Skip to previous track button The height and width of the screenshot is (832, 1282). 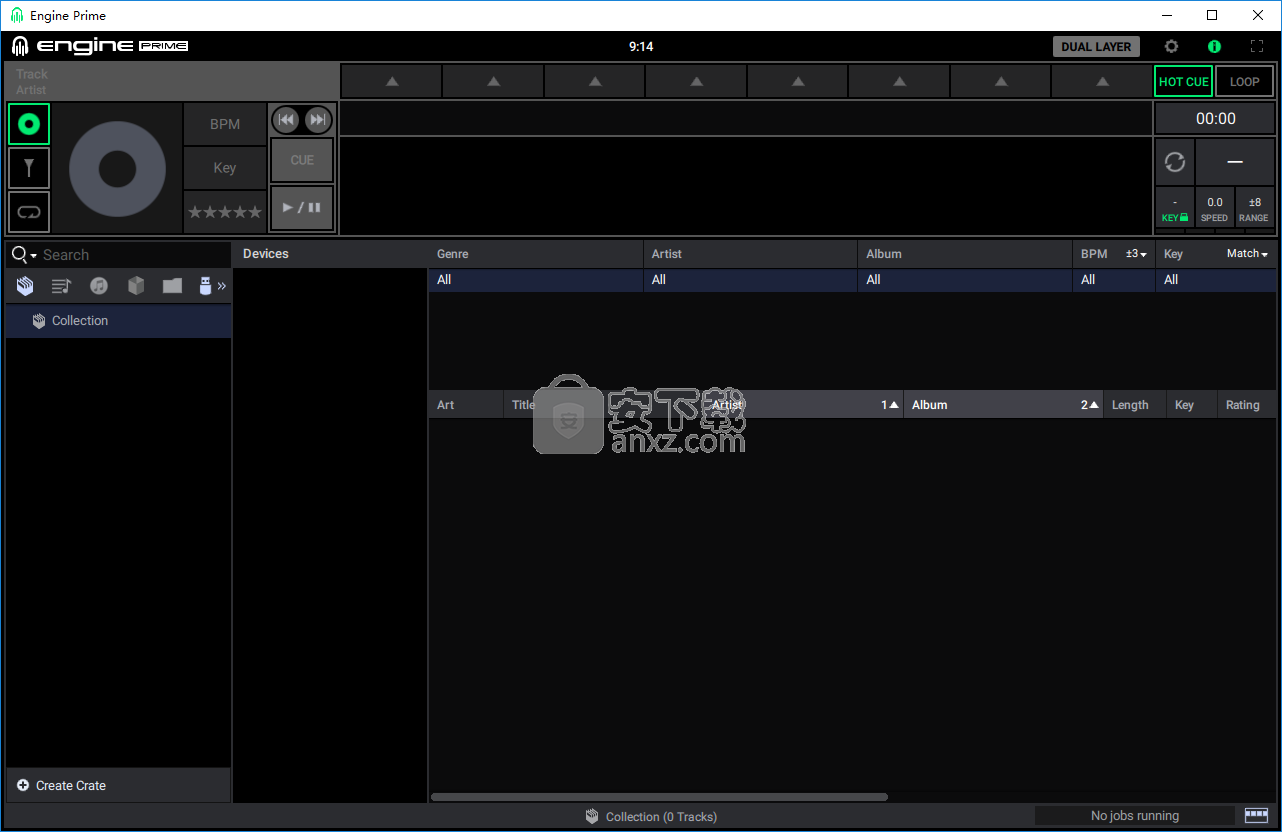(287, 120)
